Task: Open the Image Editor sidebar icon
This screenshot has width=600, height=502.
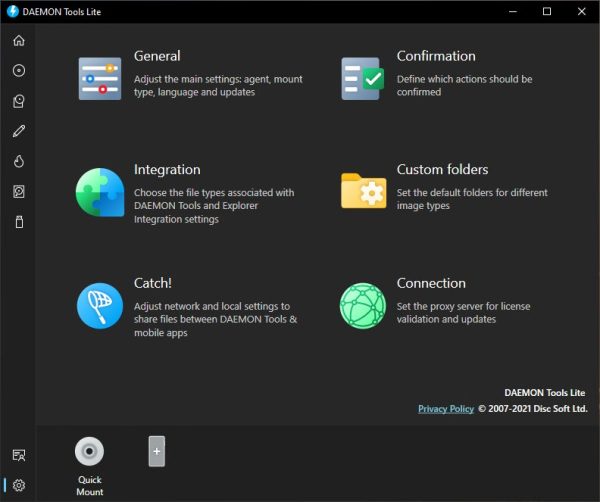Action: [x=19, y=101]
